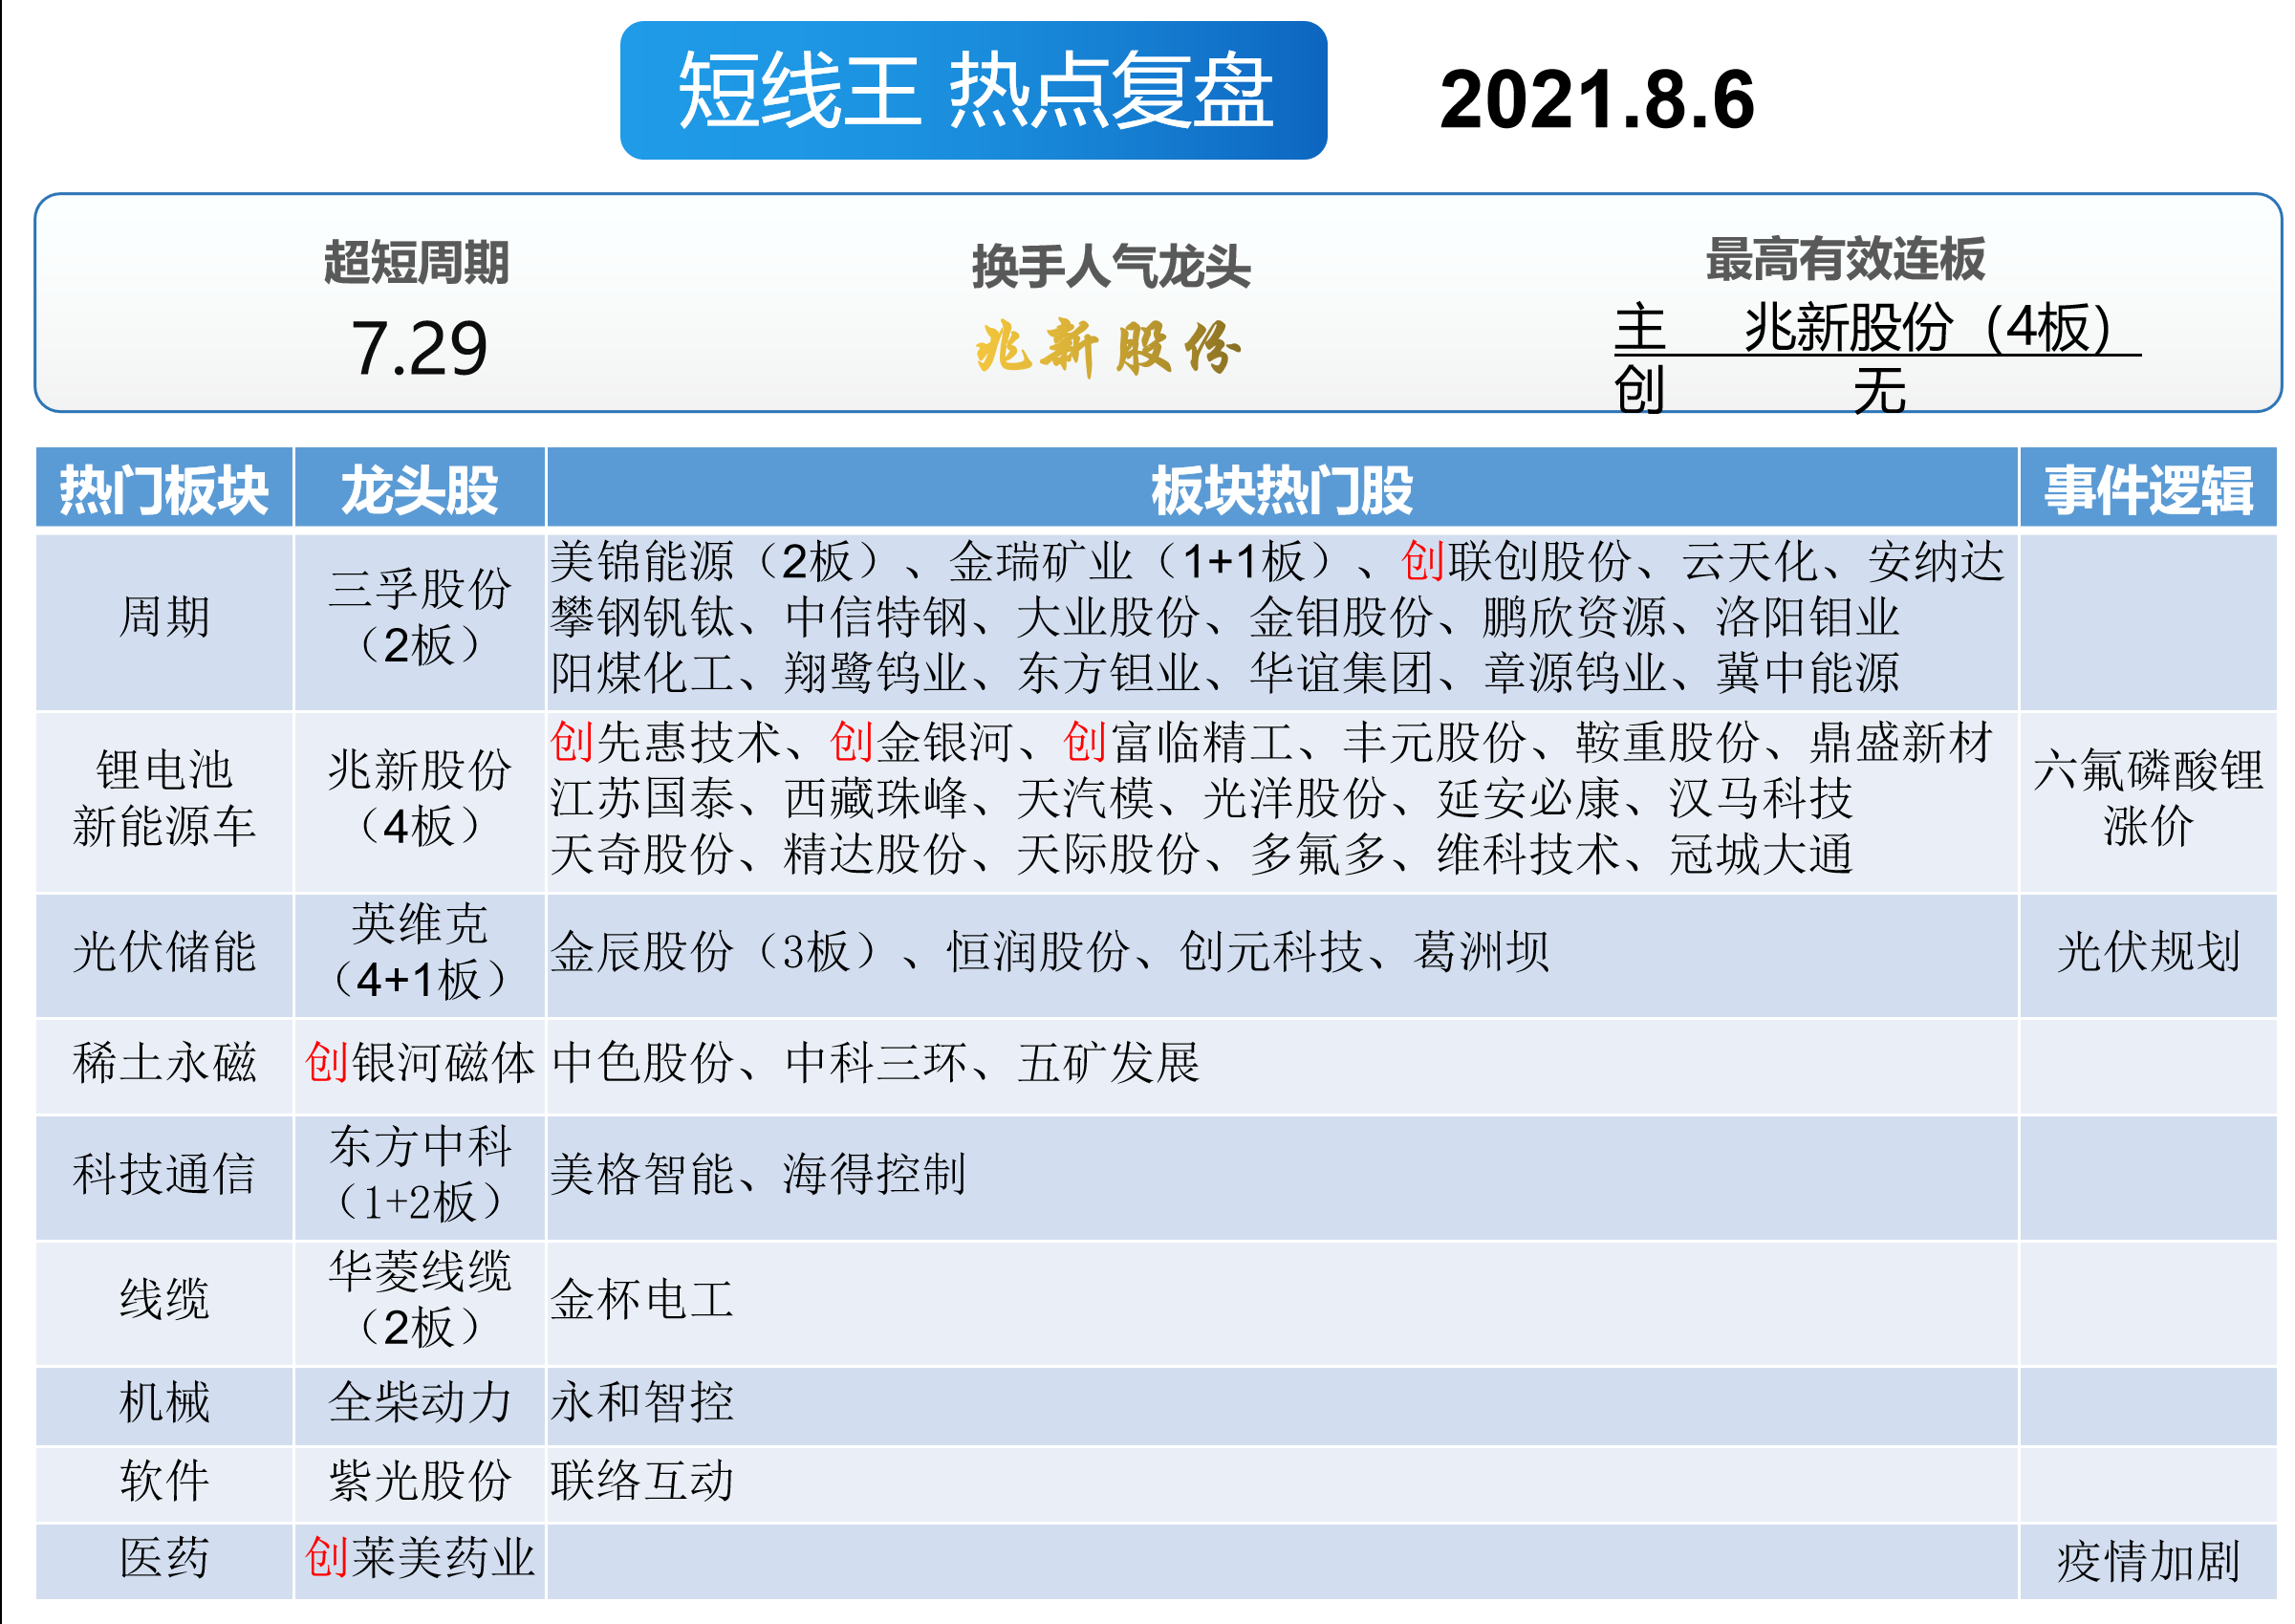Click 冠城大通 stock name
The image size is (2295, 1624).
(x=1761, y=855)
